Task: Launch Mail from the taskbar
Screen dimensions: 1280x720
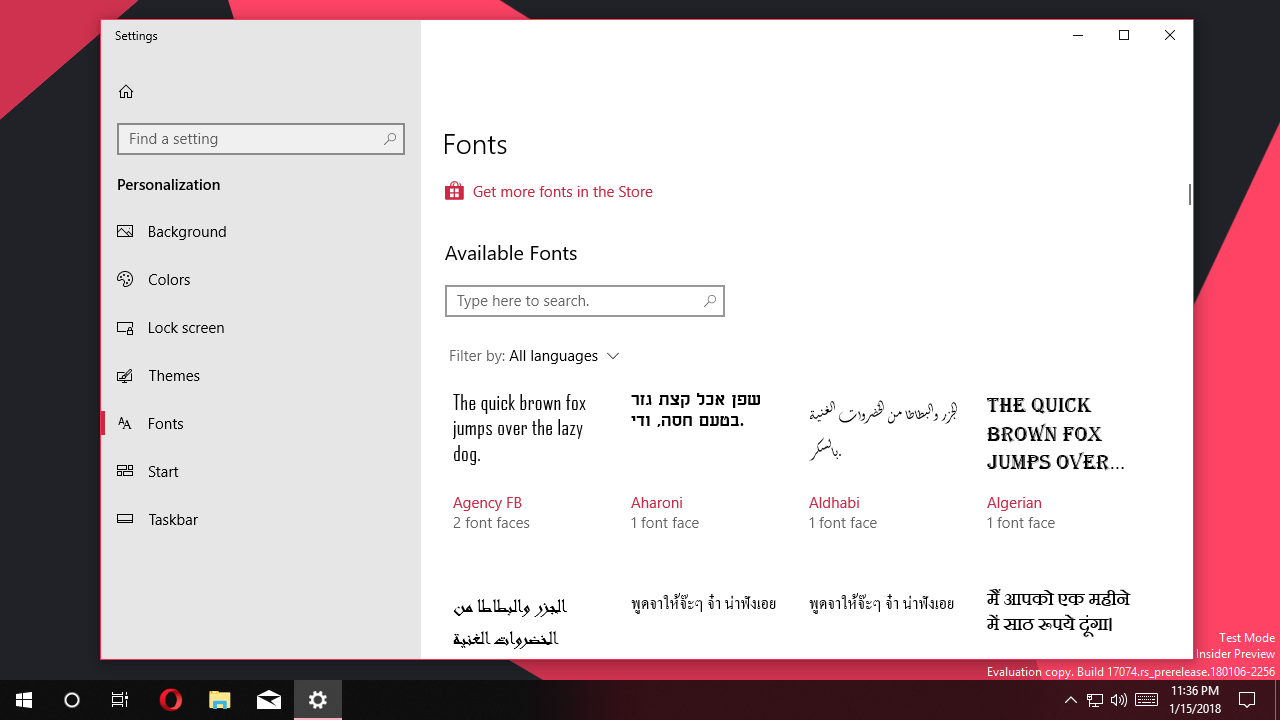Action: [268, 700]
